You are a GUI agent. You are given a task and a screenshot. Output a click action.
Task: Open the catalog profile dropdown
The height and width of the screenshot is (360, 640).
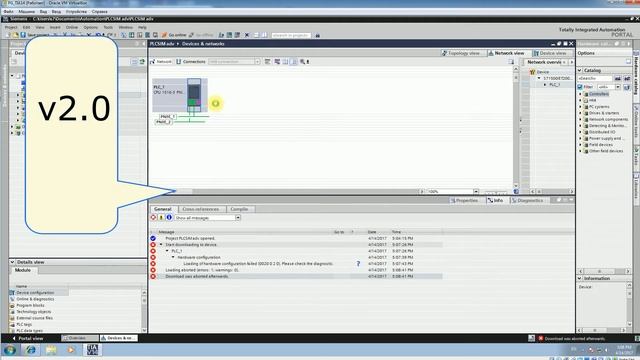[x=618, y=87]
